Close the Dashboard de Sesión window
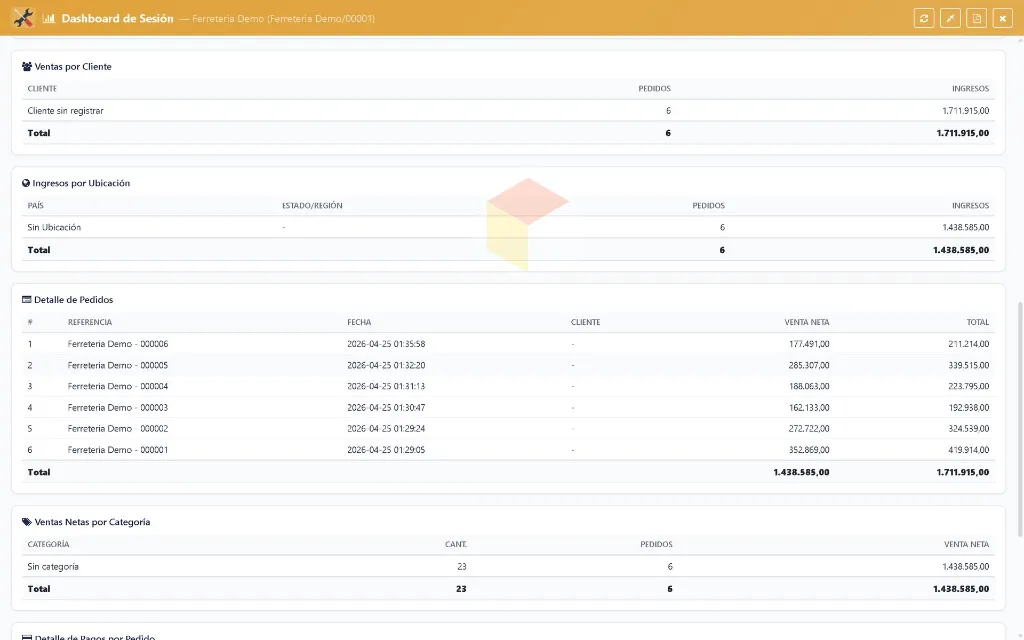1024x640 pixels. click(x=1002, y=18)
